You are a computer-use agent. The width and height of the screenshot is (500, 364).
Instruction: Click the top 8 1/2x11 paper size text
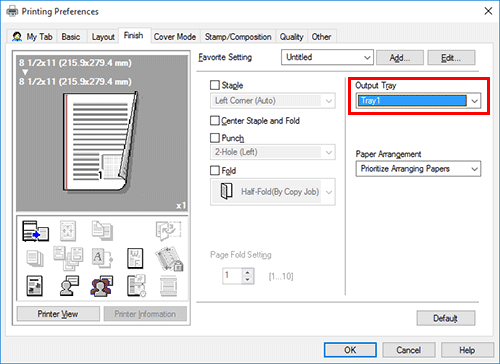coord(75,63)
